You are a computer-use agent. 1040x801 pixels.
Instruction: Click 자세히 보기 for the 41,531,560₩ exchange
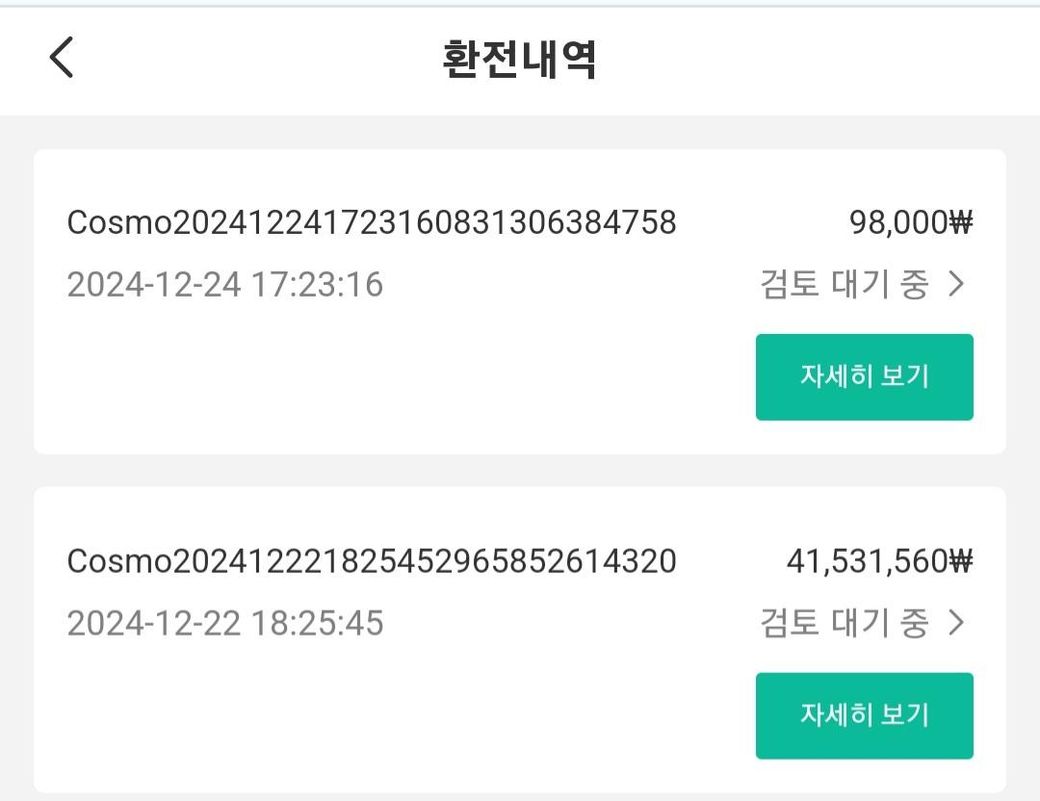click(x=864, y=715)
